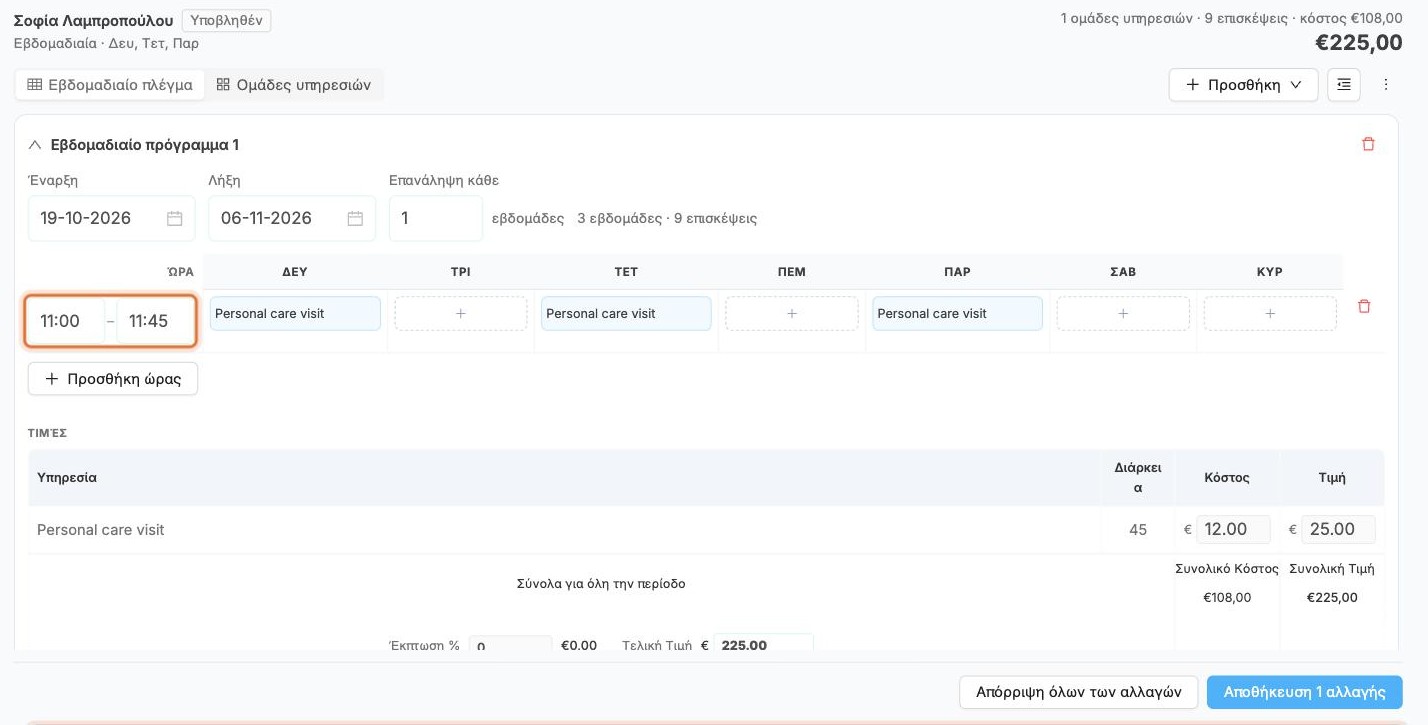This screenshot has height=725, width=1428.
Task: Click the Διάρκεια value 45
Action: [1138, 530]
